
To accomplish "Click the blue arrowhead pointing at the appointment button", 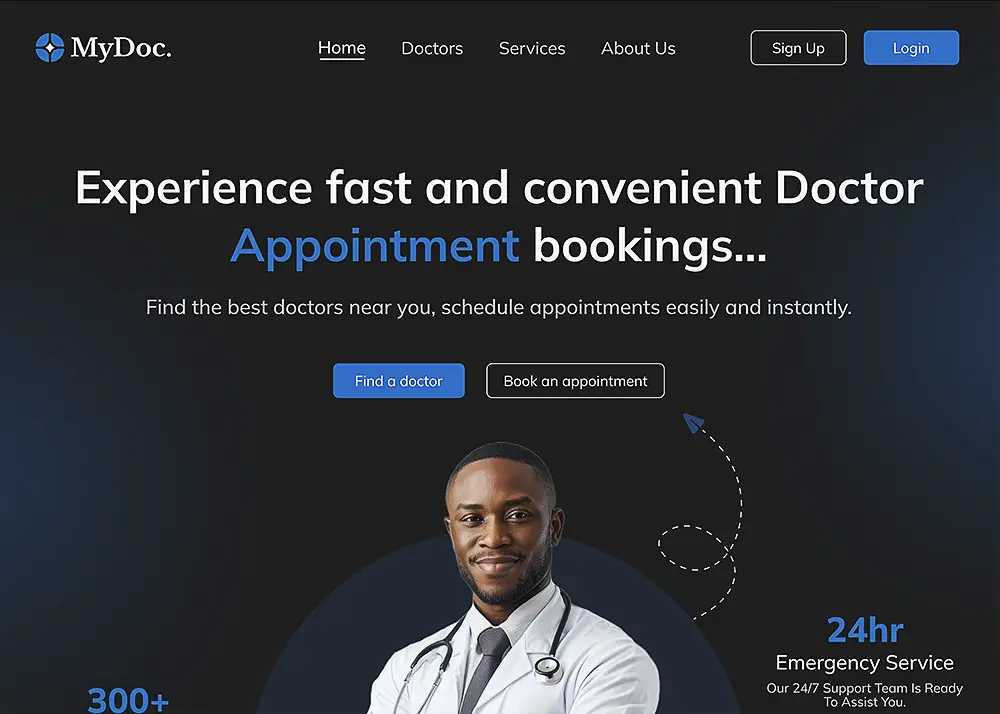I will (693, 423).
